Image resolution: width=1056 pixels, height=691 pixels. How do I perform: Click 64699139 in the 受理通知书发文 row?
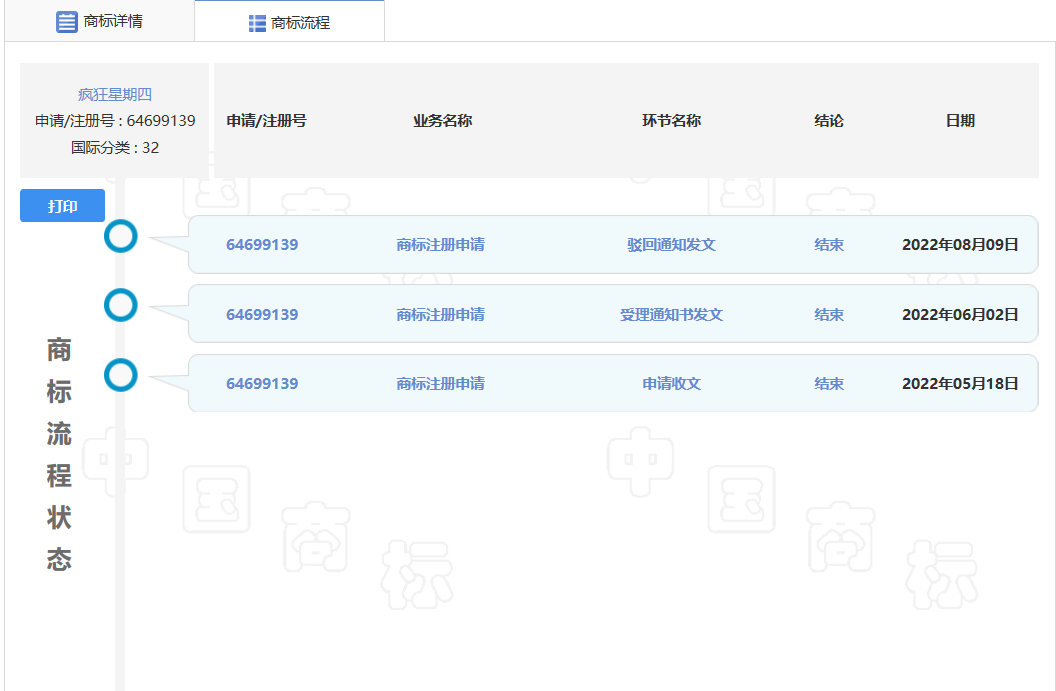coord(262,315)
